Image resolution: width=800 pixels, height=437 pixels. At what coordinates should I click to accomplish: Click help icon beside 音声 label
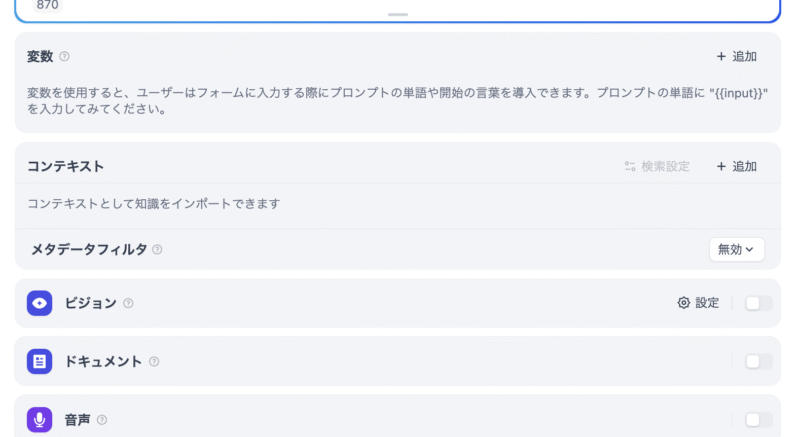[102, 420]
